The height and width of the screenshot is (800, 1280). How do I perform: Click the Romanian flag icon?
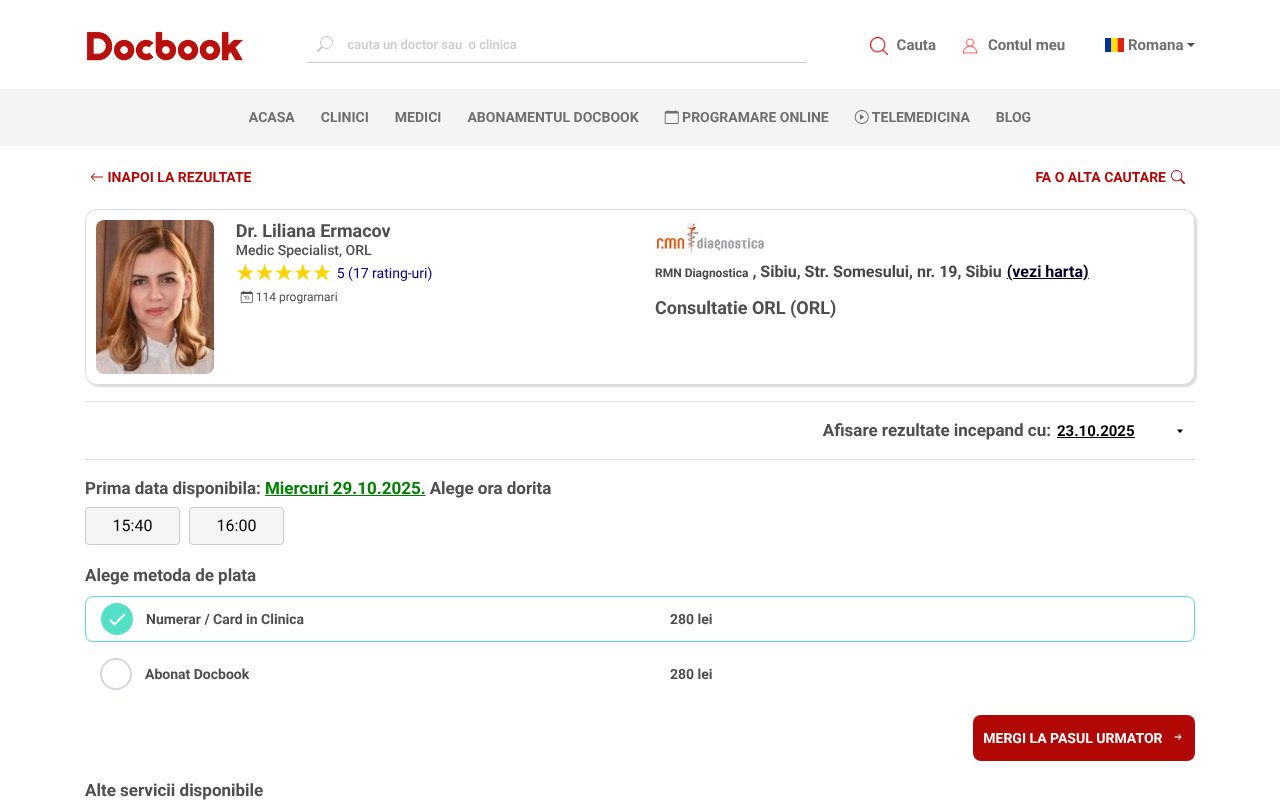point(1113,44)
